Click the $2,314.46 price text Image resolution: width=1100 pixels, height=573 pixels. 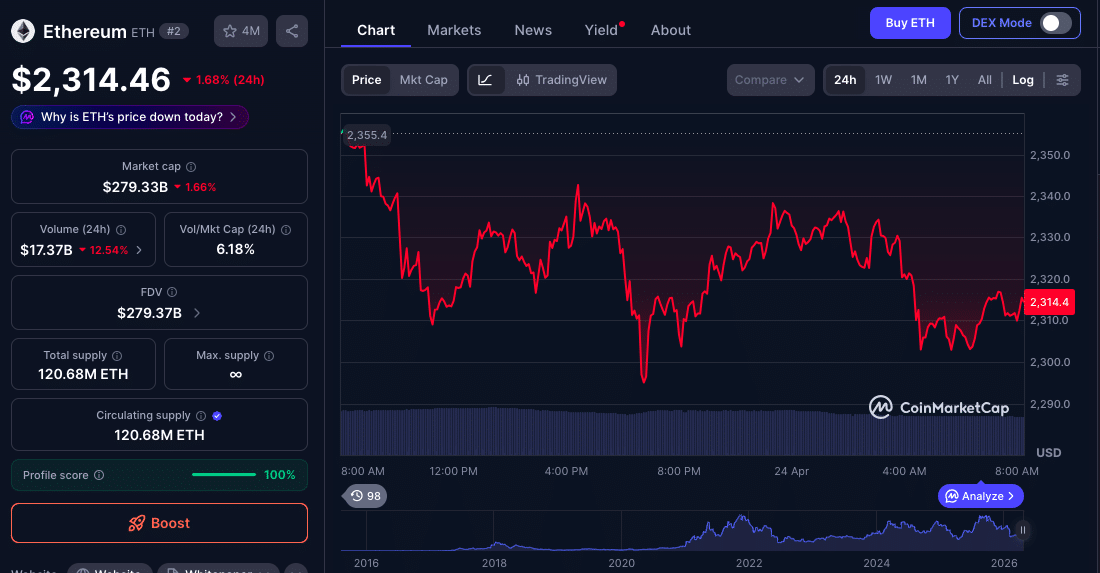91,79
